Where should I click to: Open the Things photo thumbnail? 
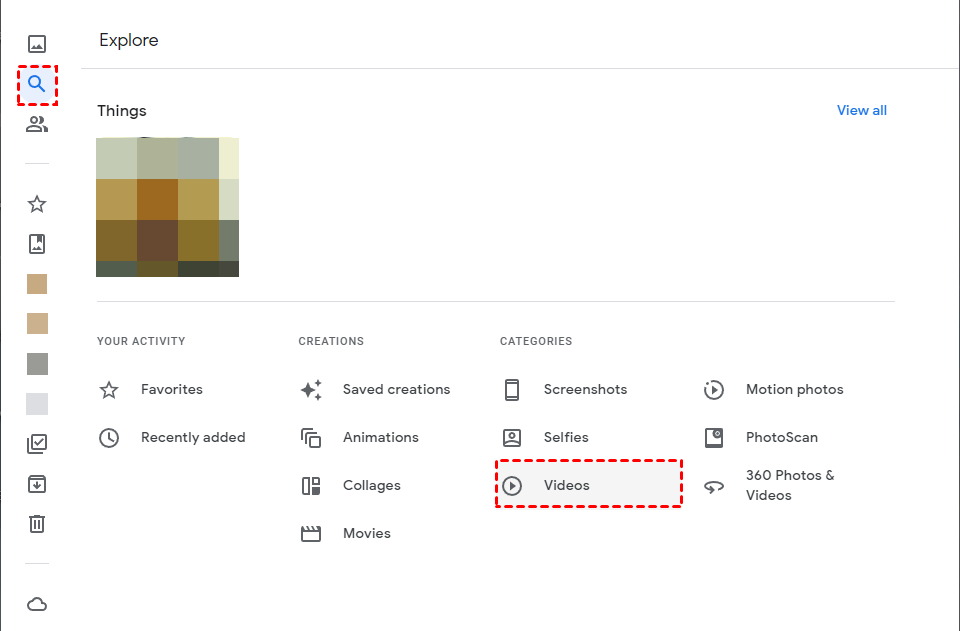point(167,207)
